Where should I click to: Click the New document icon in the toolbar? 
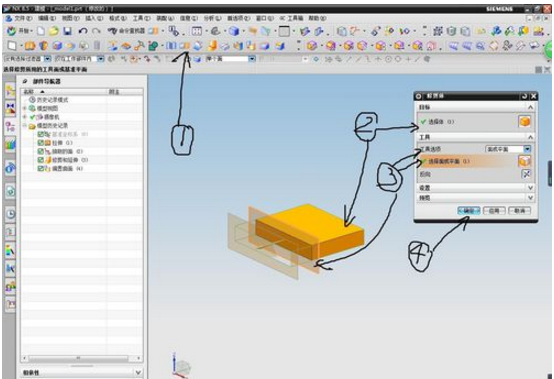41,31
